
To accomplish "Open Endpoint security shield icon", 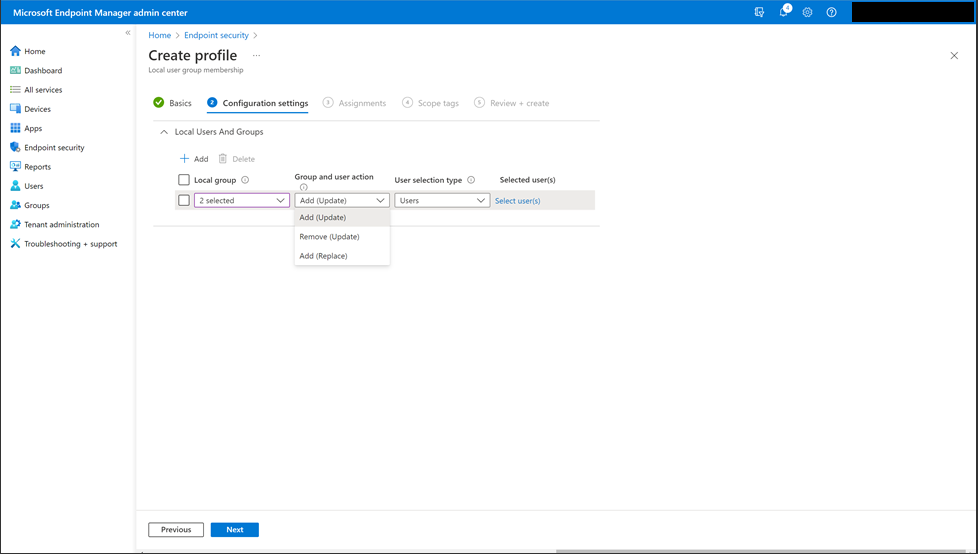I will pos(16,147).
